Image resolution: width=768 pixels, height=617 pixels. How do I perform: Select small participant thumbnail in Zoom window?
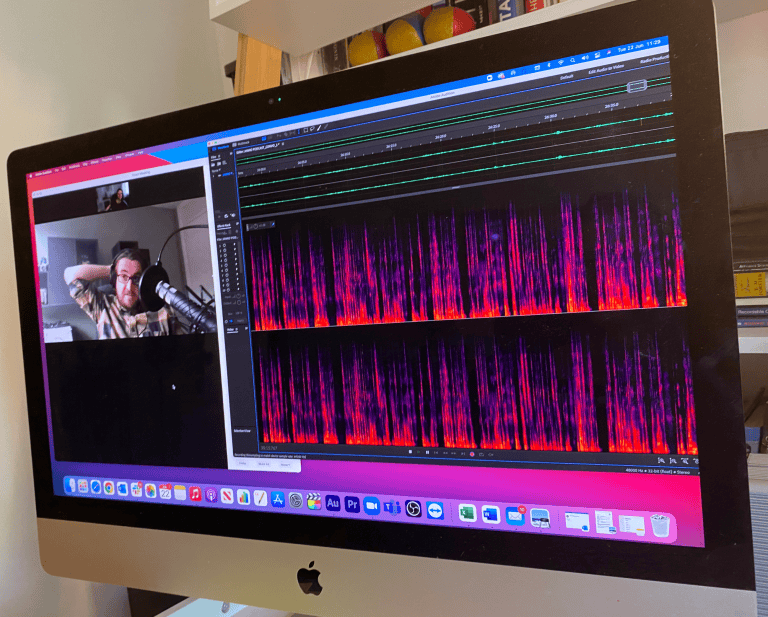(113, 196)
